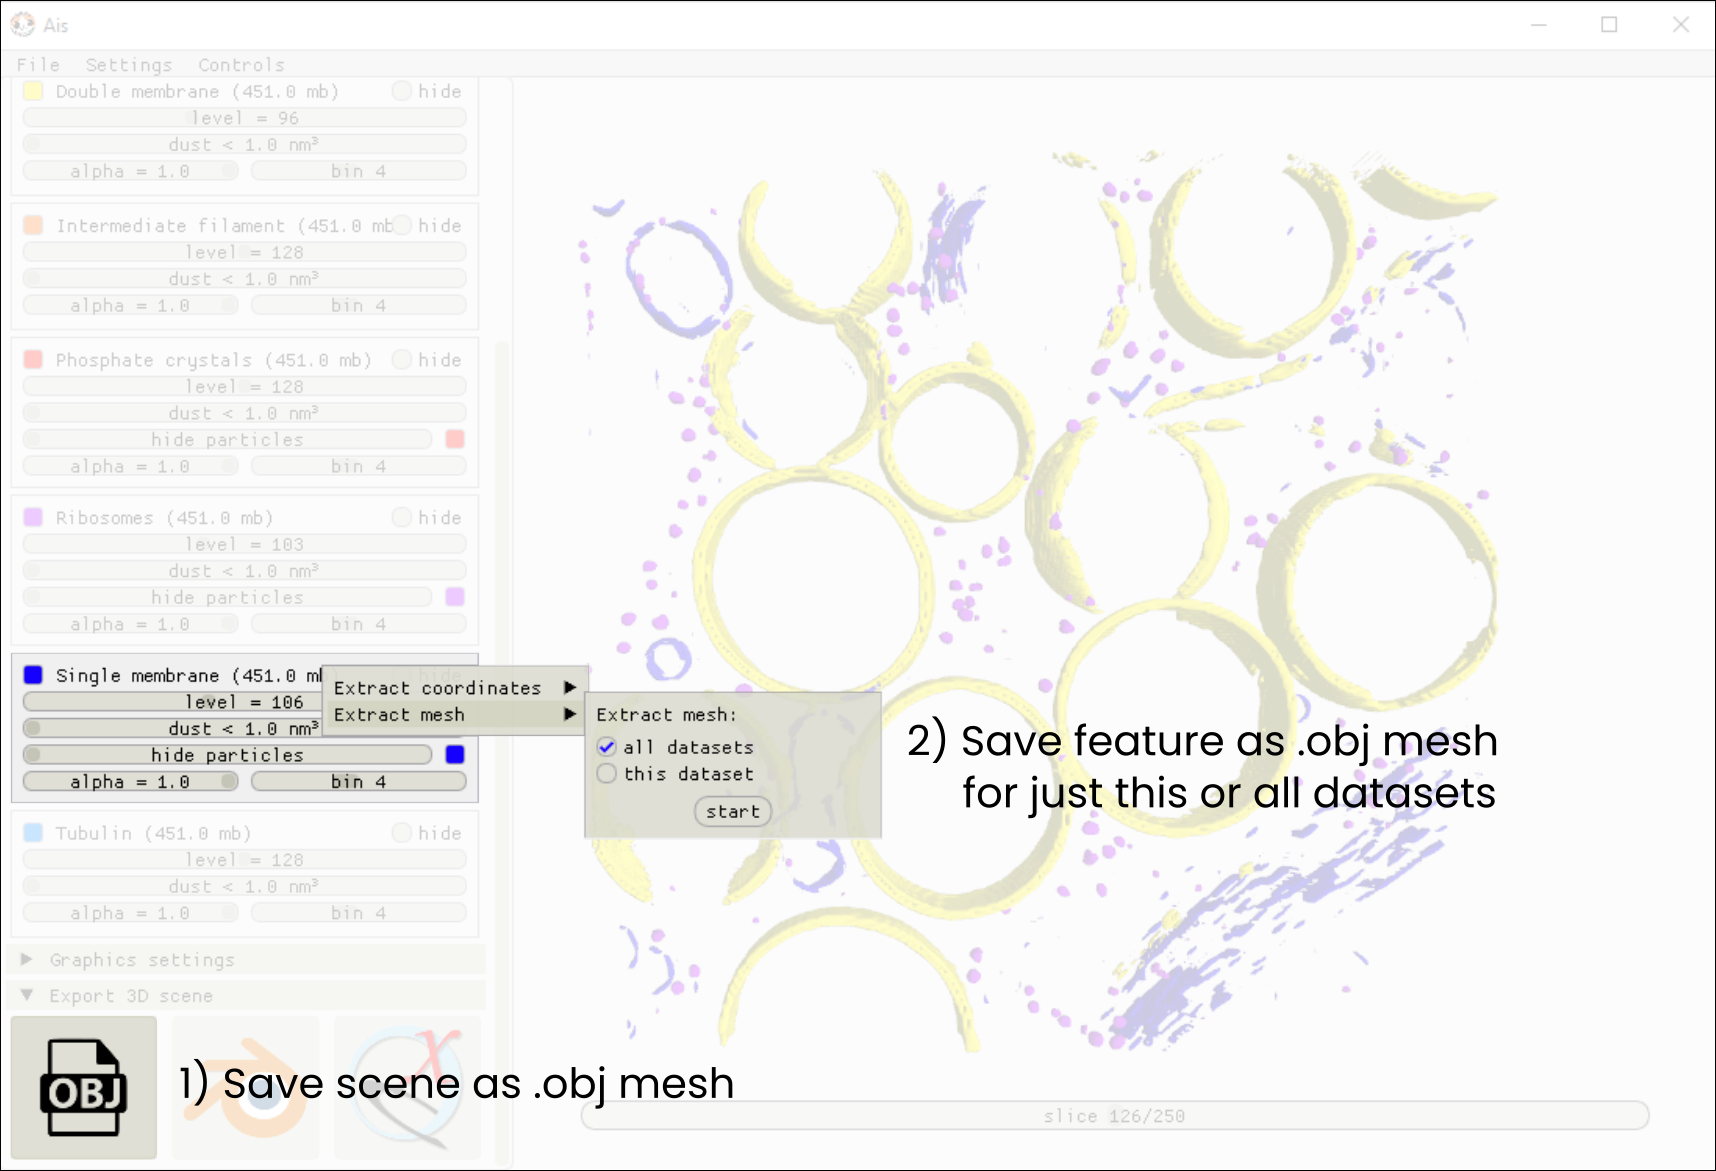The image size is (1716, 1171).
Task: Toggle hide particles for Ribosomes
Action: [227, 597]
